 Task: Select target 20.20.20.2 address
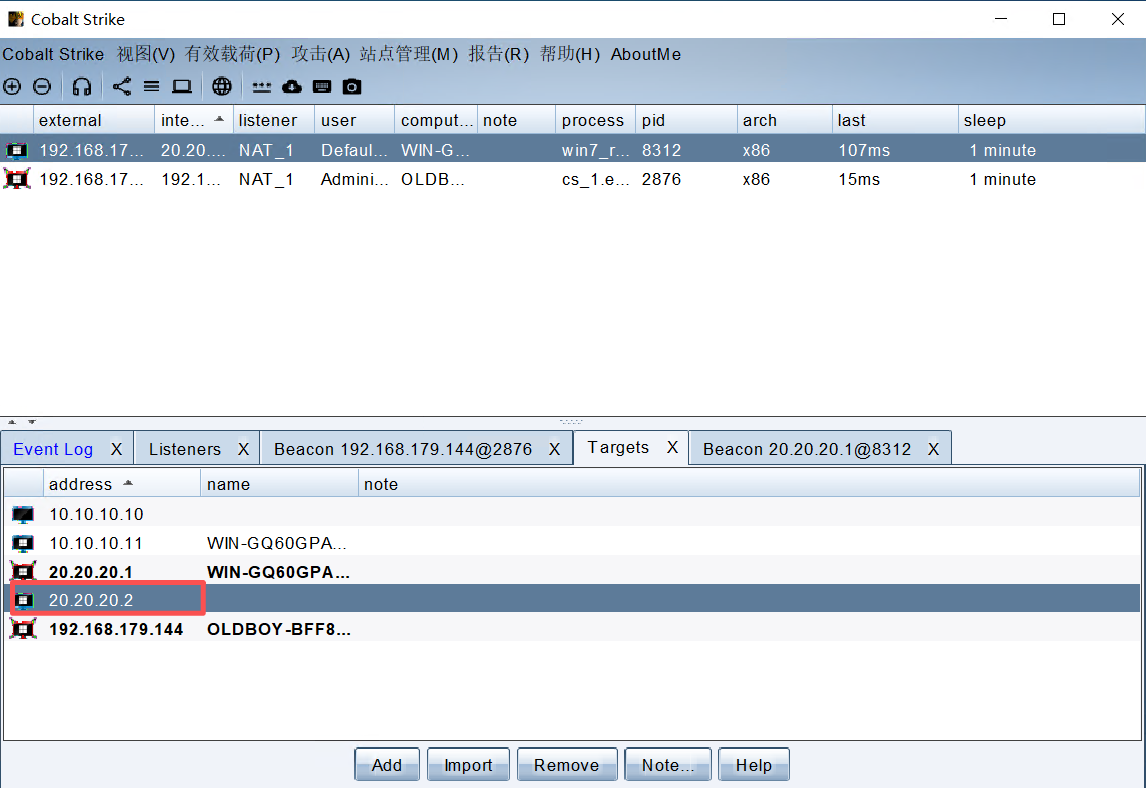91,600
